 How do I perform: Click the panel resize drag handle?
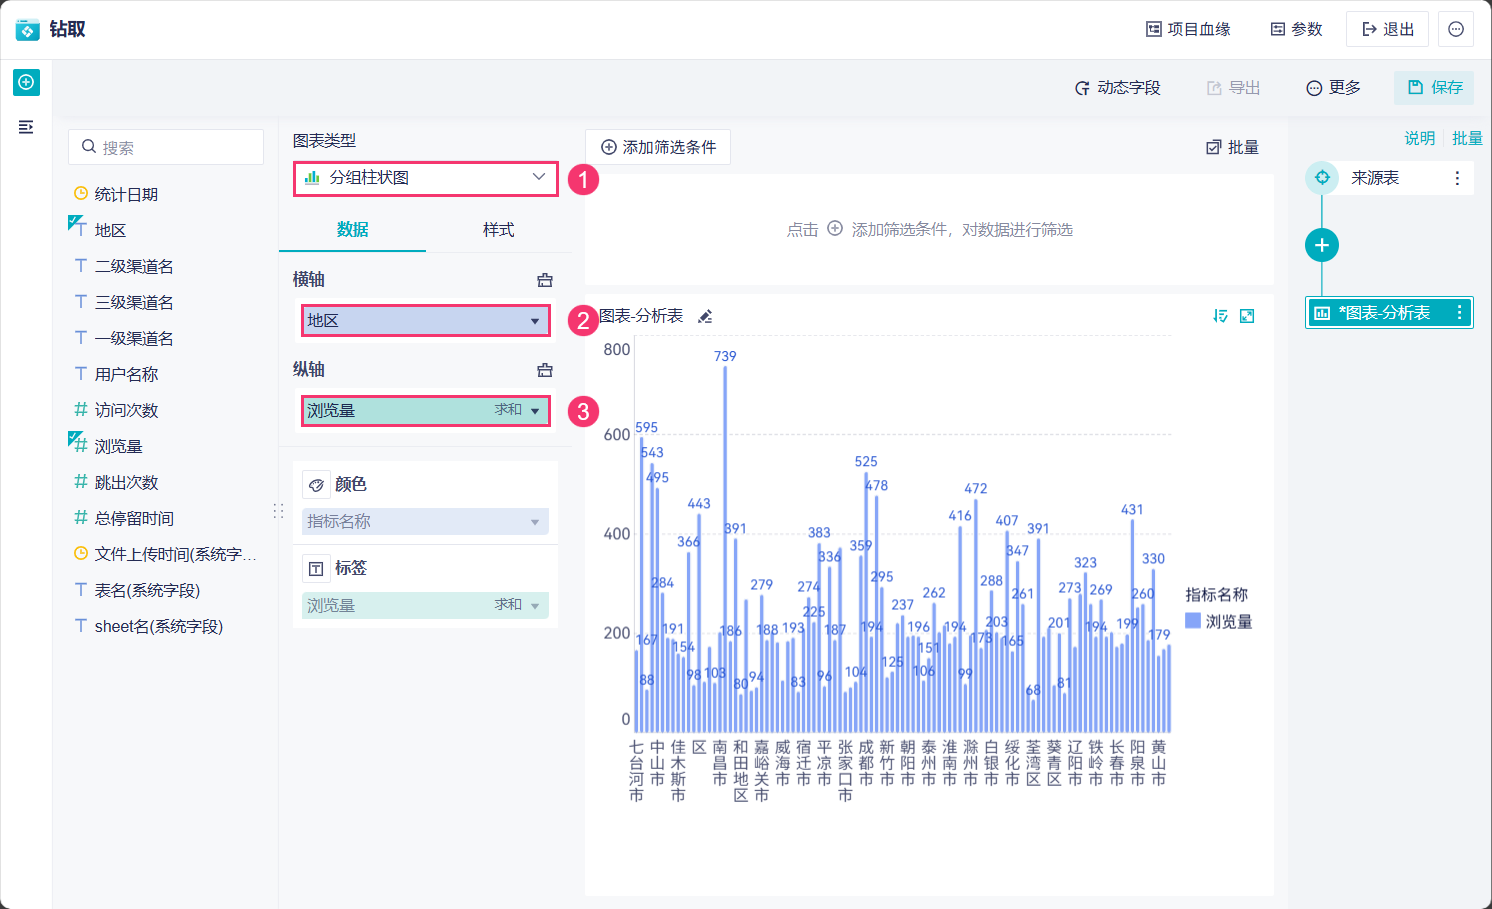coord(278,511)
